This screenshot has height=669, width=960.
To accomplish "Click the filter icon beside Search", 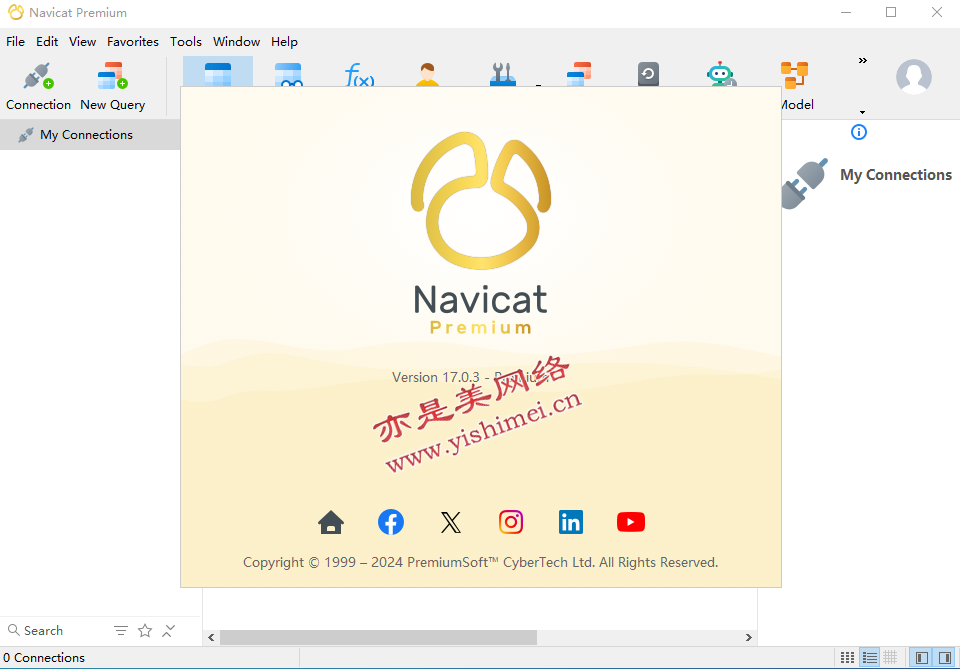I will pos(121,630).
